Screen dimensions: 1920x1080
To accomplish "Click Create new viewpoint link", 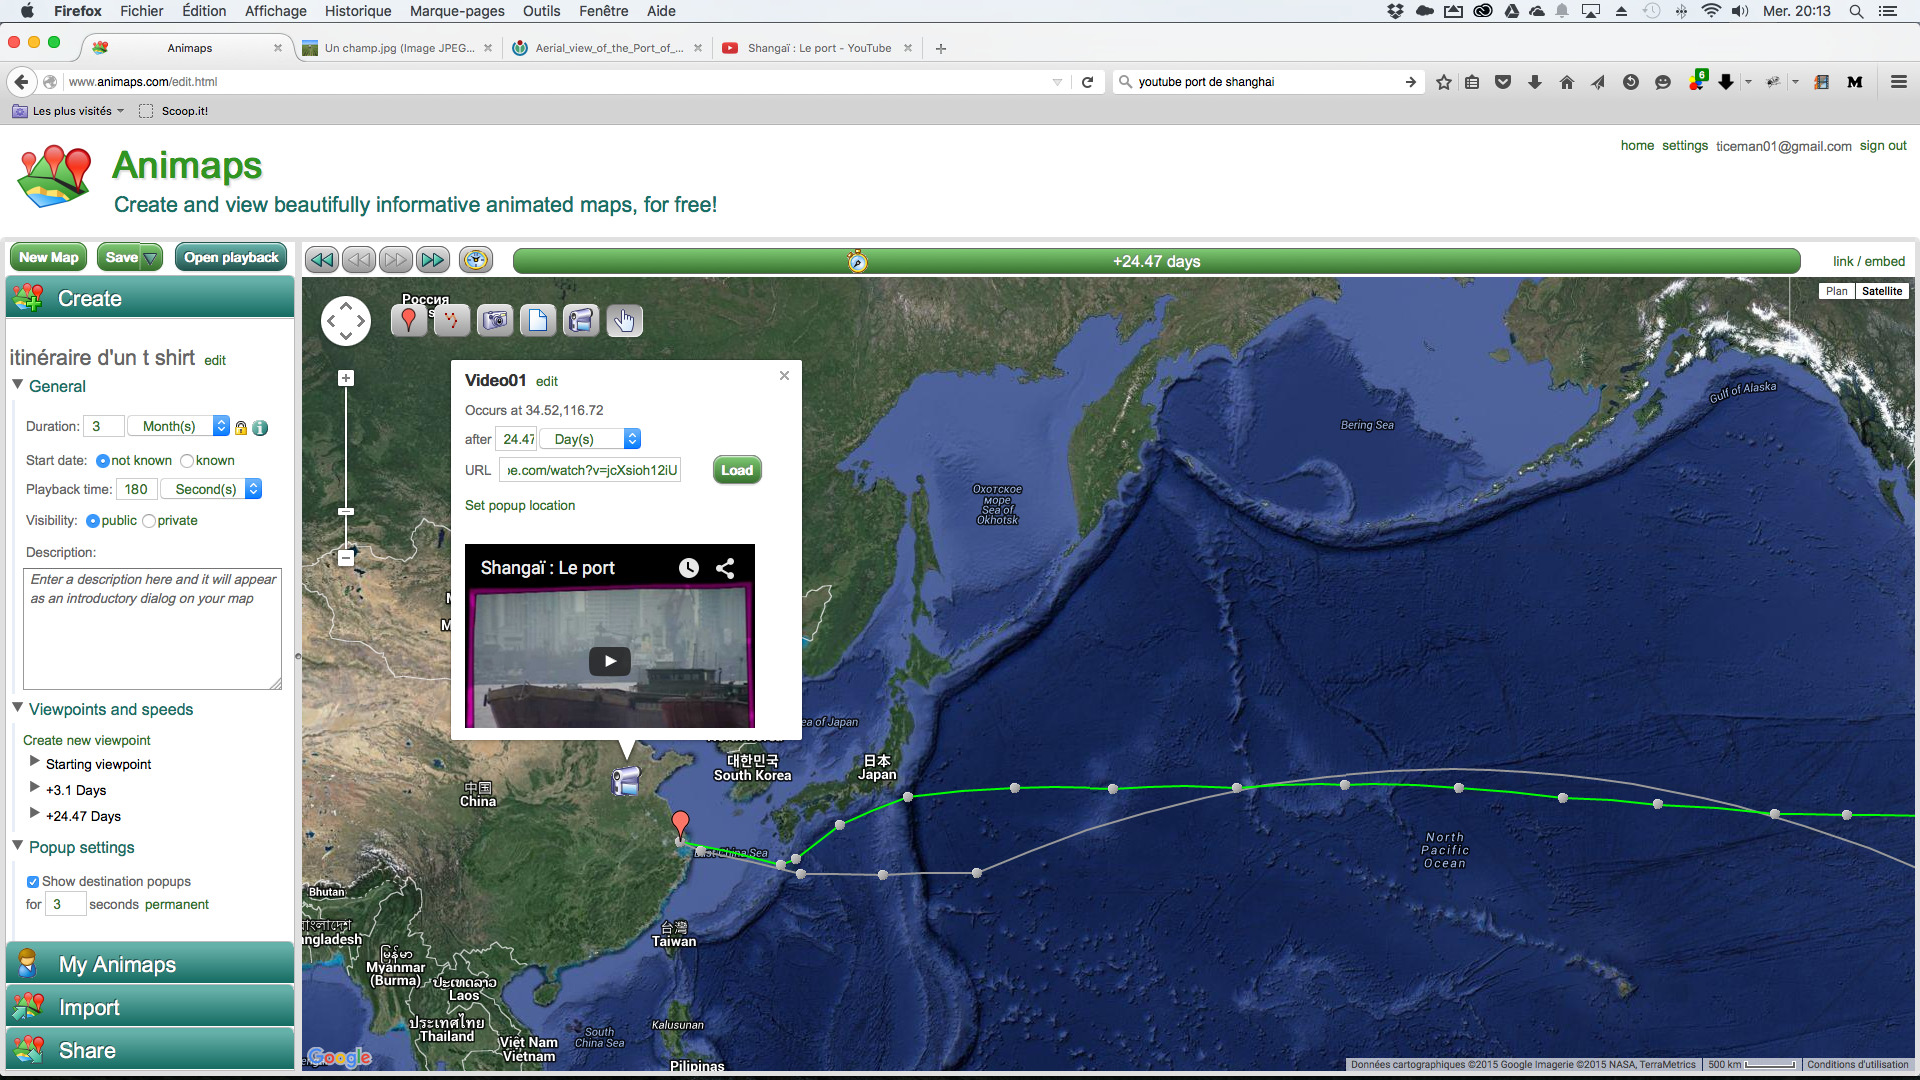I will click(87, 740).
